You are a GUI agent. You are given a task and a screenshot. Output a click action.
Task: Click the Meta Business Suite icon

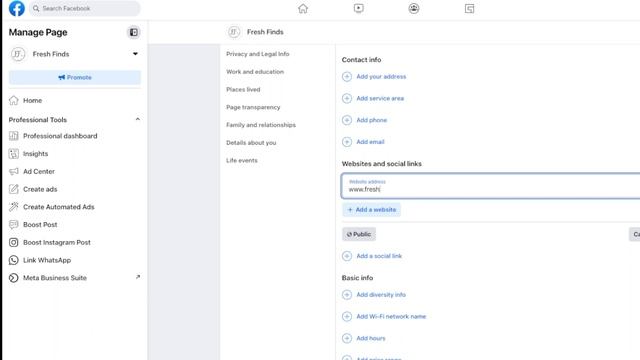[x=13, y=278]
